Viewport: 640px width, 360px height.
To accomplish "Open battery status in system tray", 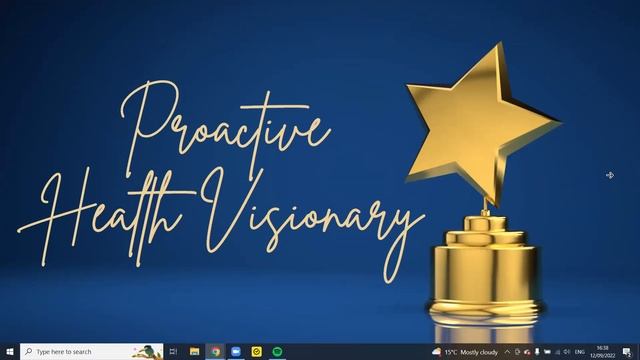I will click(547, 352).
